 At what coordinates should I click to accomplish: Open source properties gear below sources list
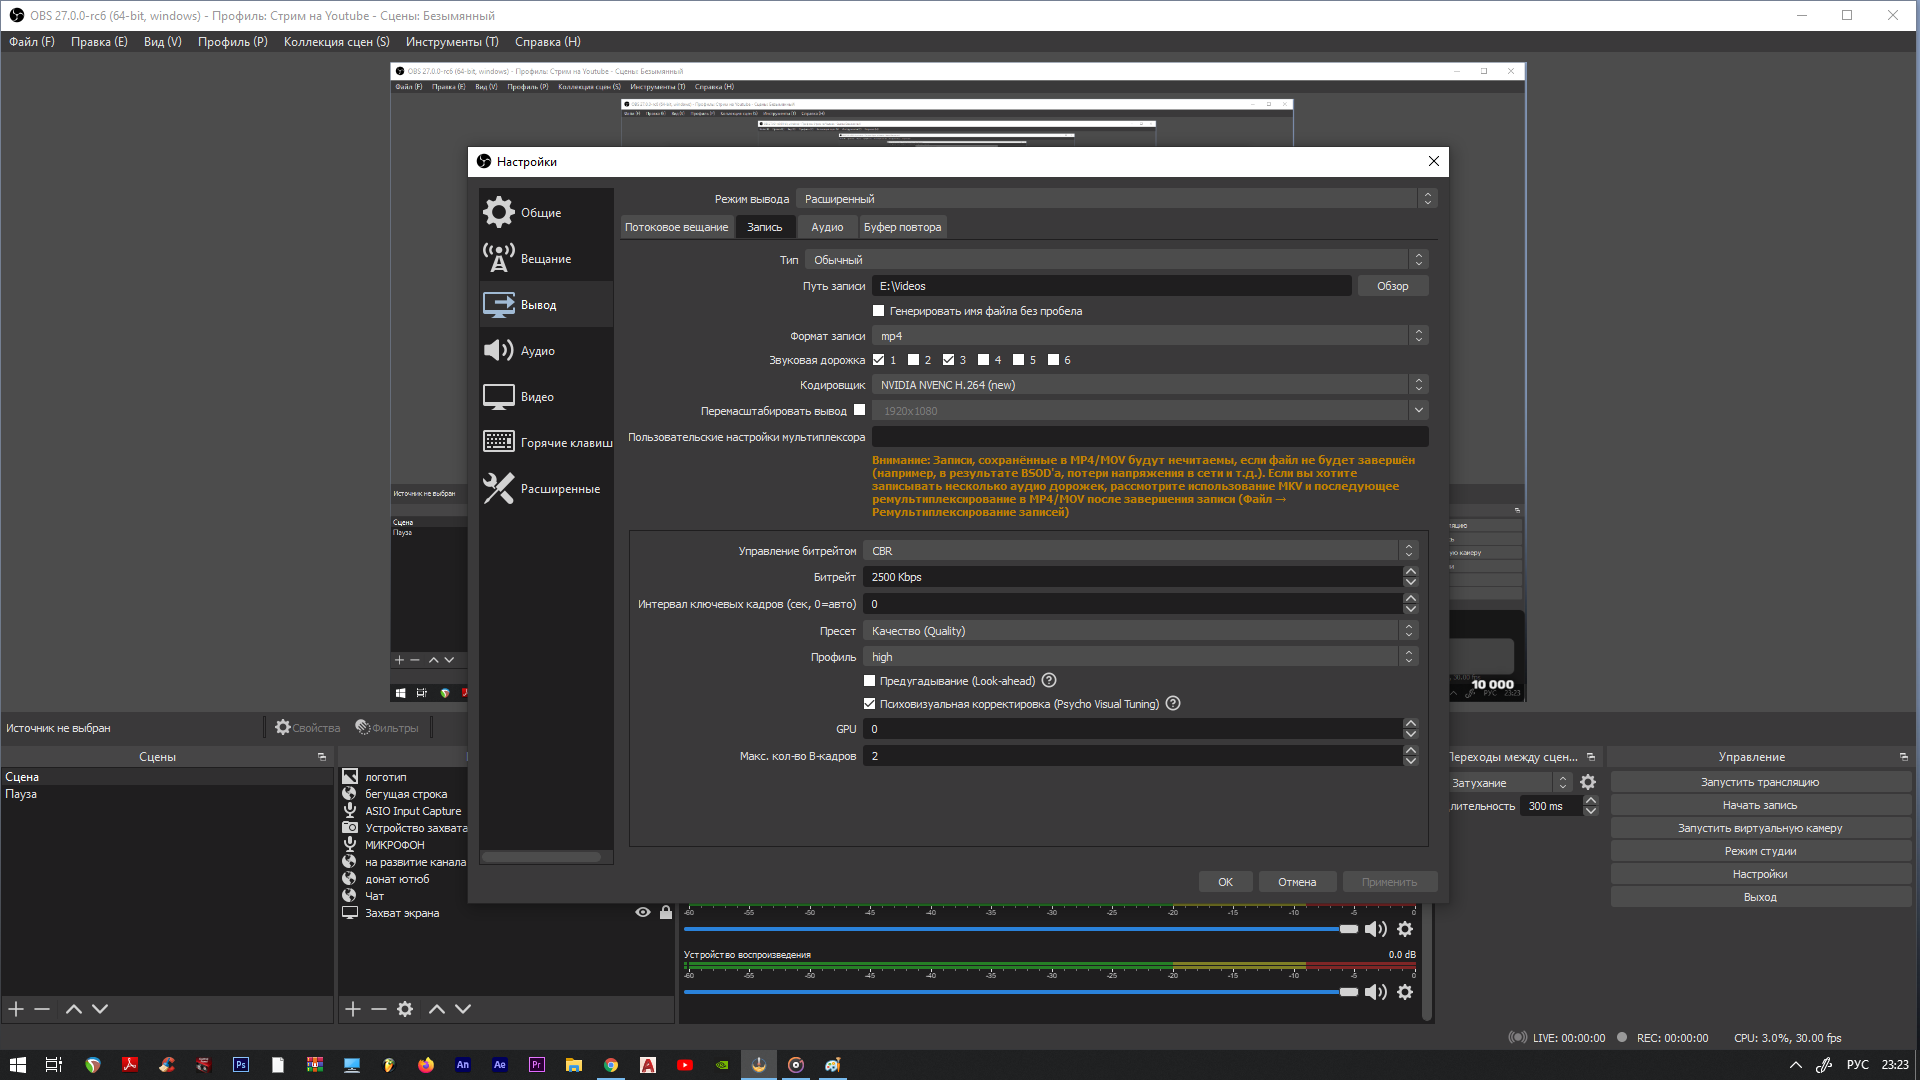(x=405, y=1009)
